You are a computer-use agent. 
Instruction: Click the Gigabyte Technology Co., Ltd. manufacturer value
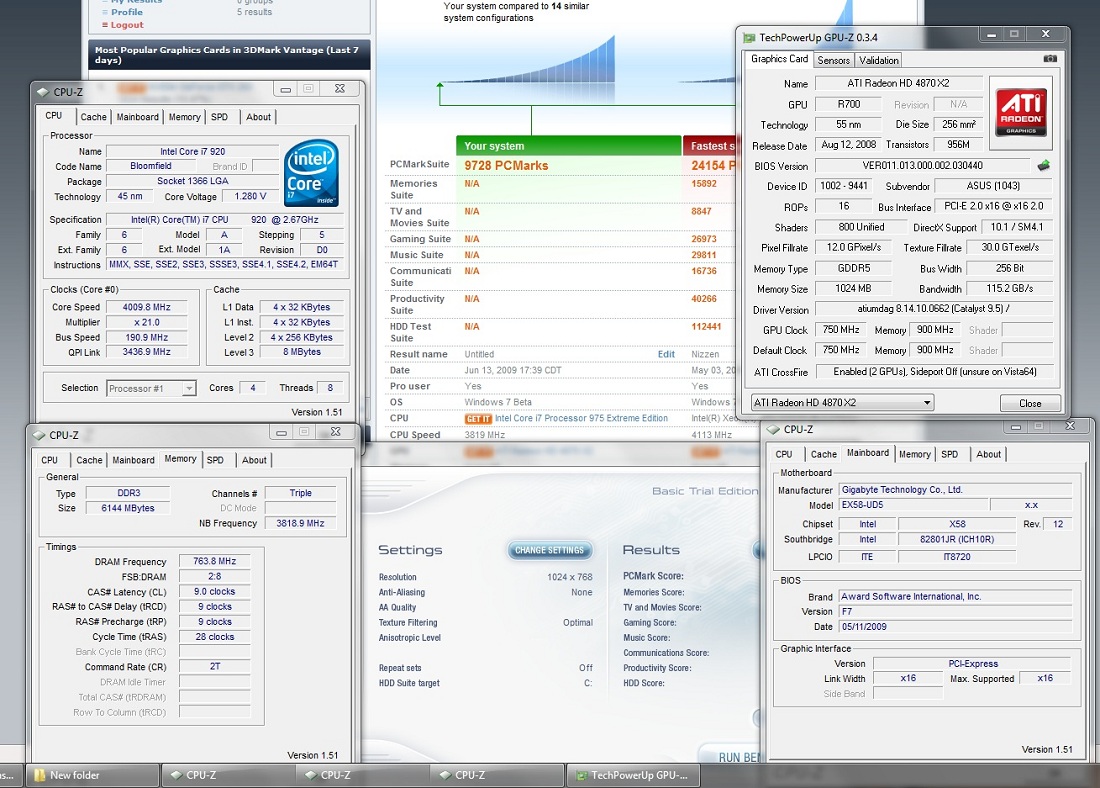955,490
